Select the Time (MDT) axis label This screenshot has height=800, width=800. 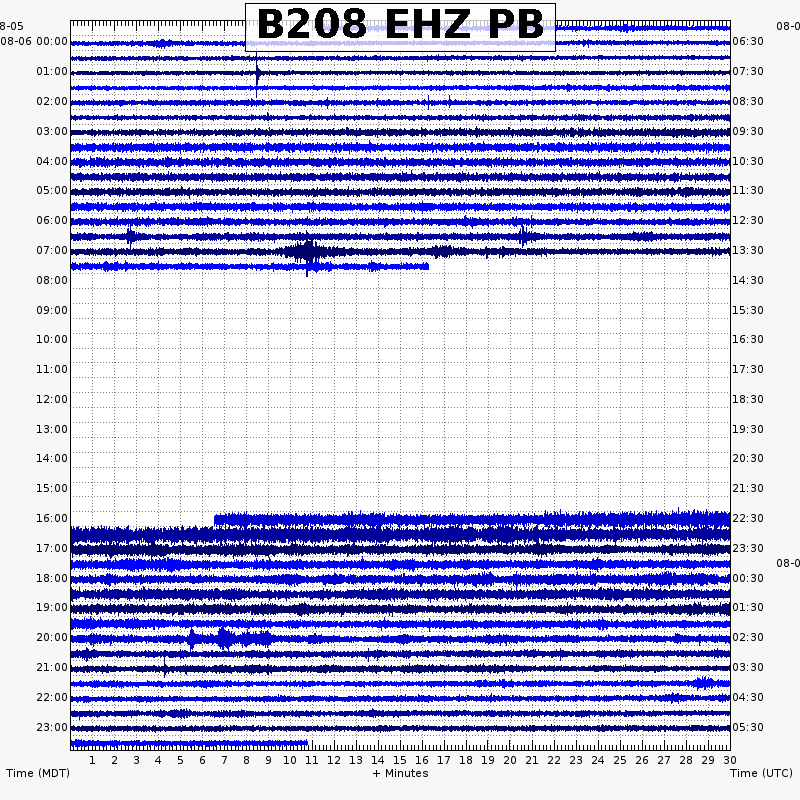tap(38, 773)
